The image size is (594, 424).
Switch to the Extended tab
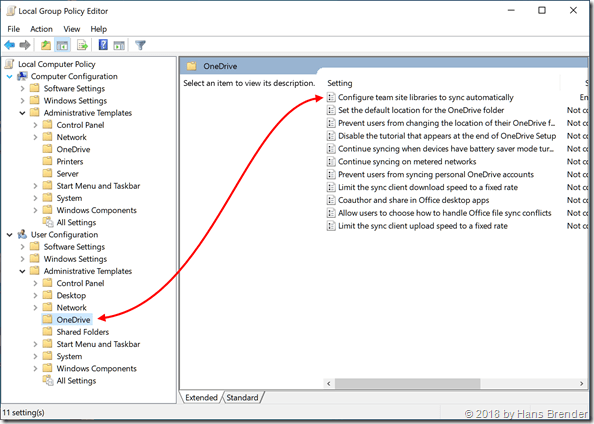(x=201, y=397)
